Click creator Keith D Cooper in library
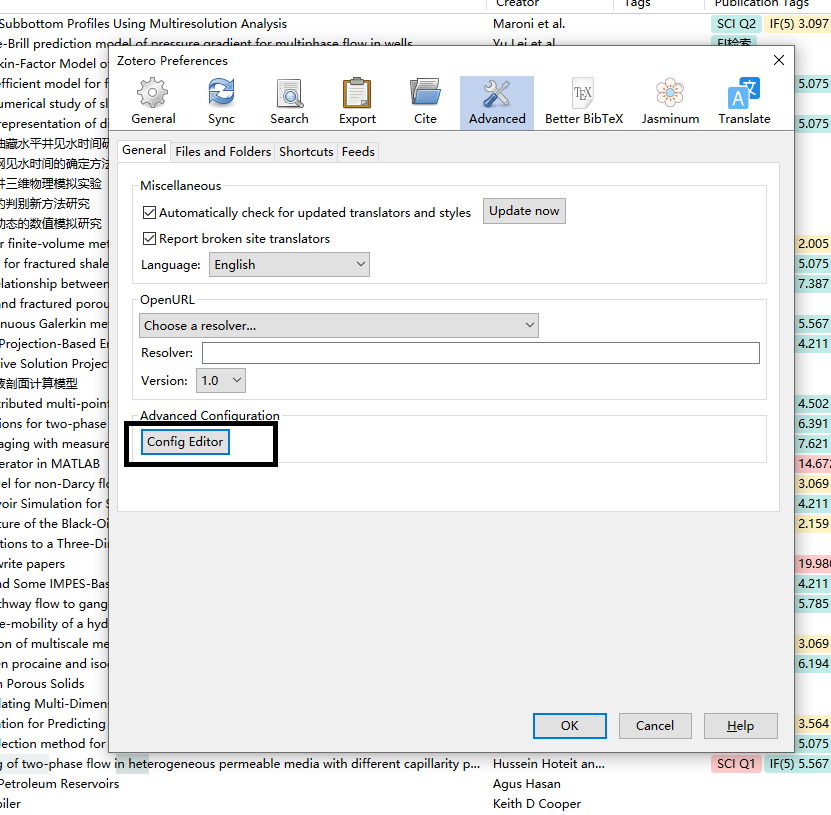 coord(537,804)
